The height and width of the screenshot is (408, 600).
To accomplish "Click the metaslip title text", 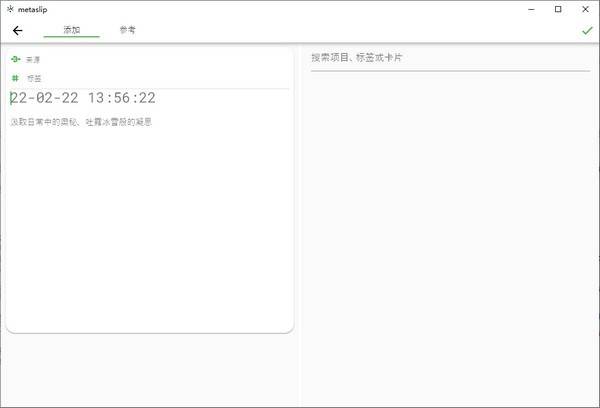I will click(33, 10).
